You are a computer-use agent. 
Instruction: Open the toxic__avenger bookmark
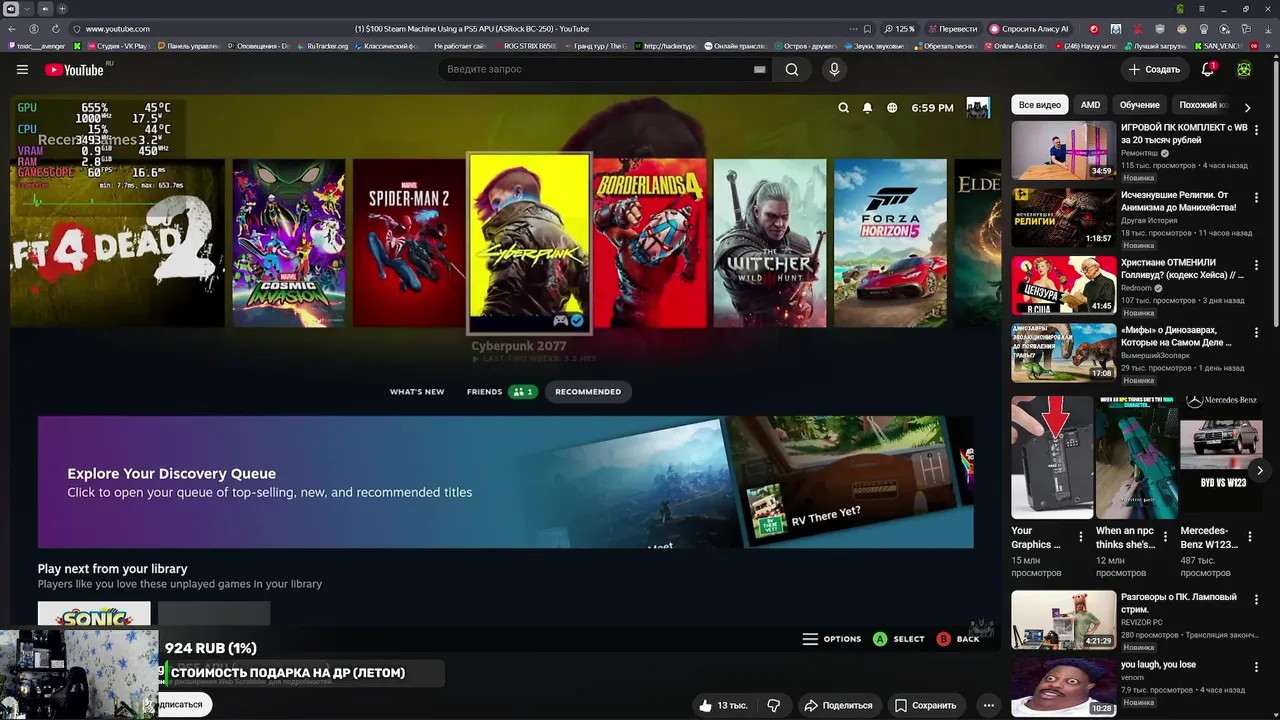(x=36, y=46)
